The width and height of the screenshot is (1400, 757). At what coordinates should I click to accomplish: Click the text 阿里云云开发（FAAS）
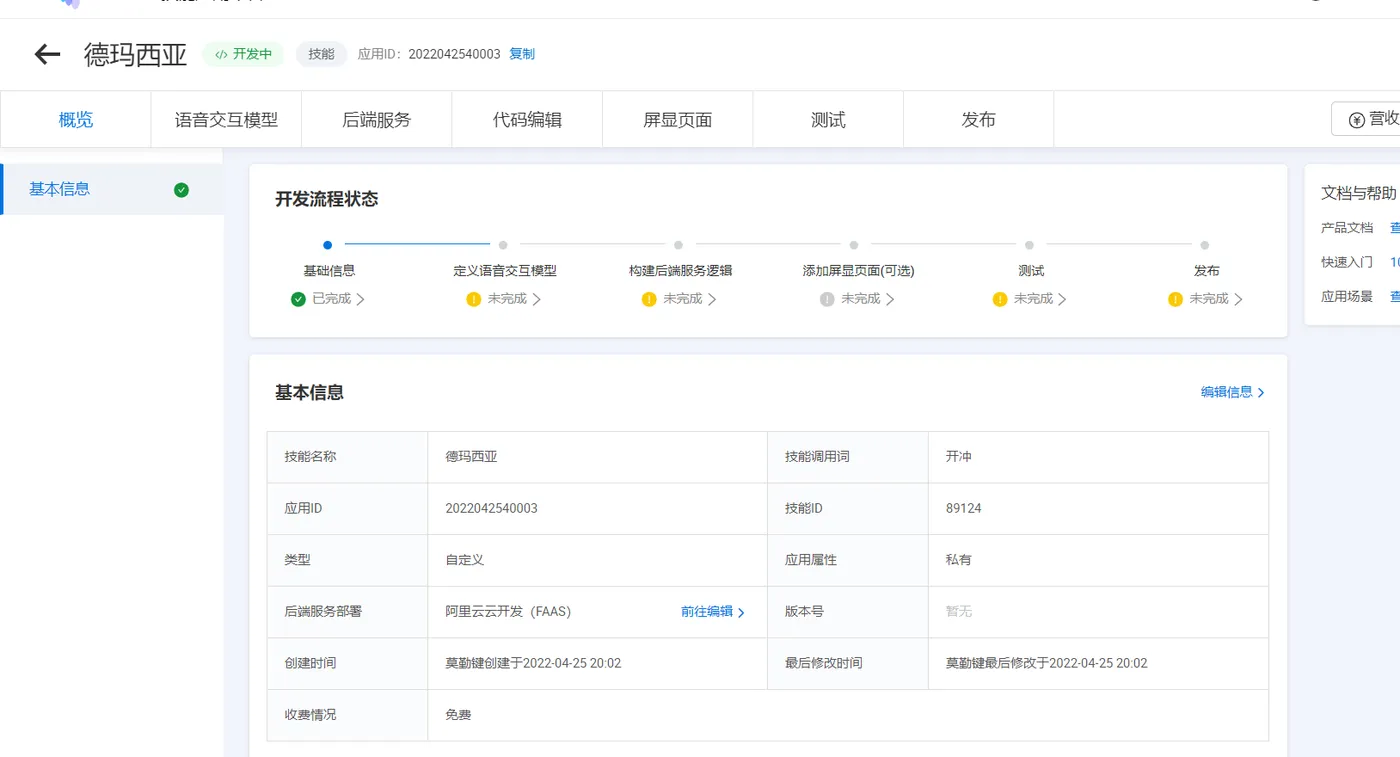(508, 612)
